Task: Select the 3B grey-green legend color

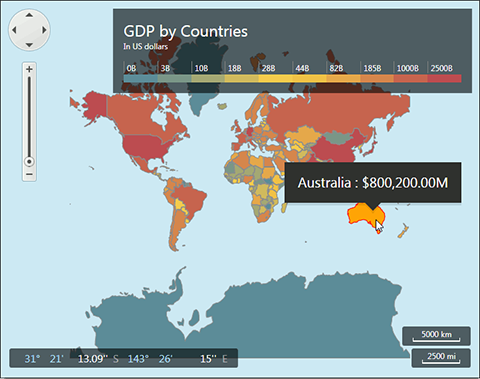Action: point(174,79)
